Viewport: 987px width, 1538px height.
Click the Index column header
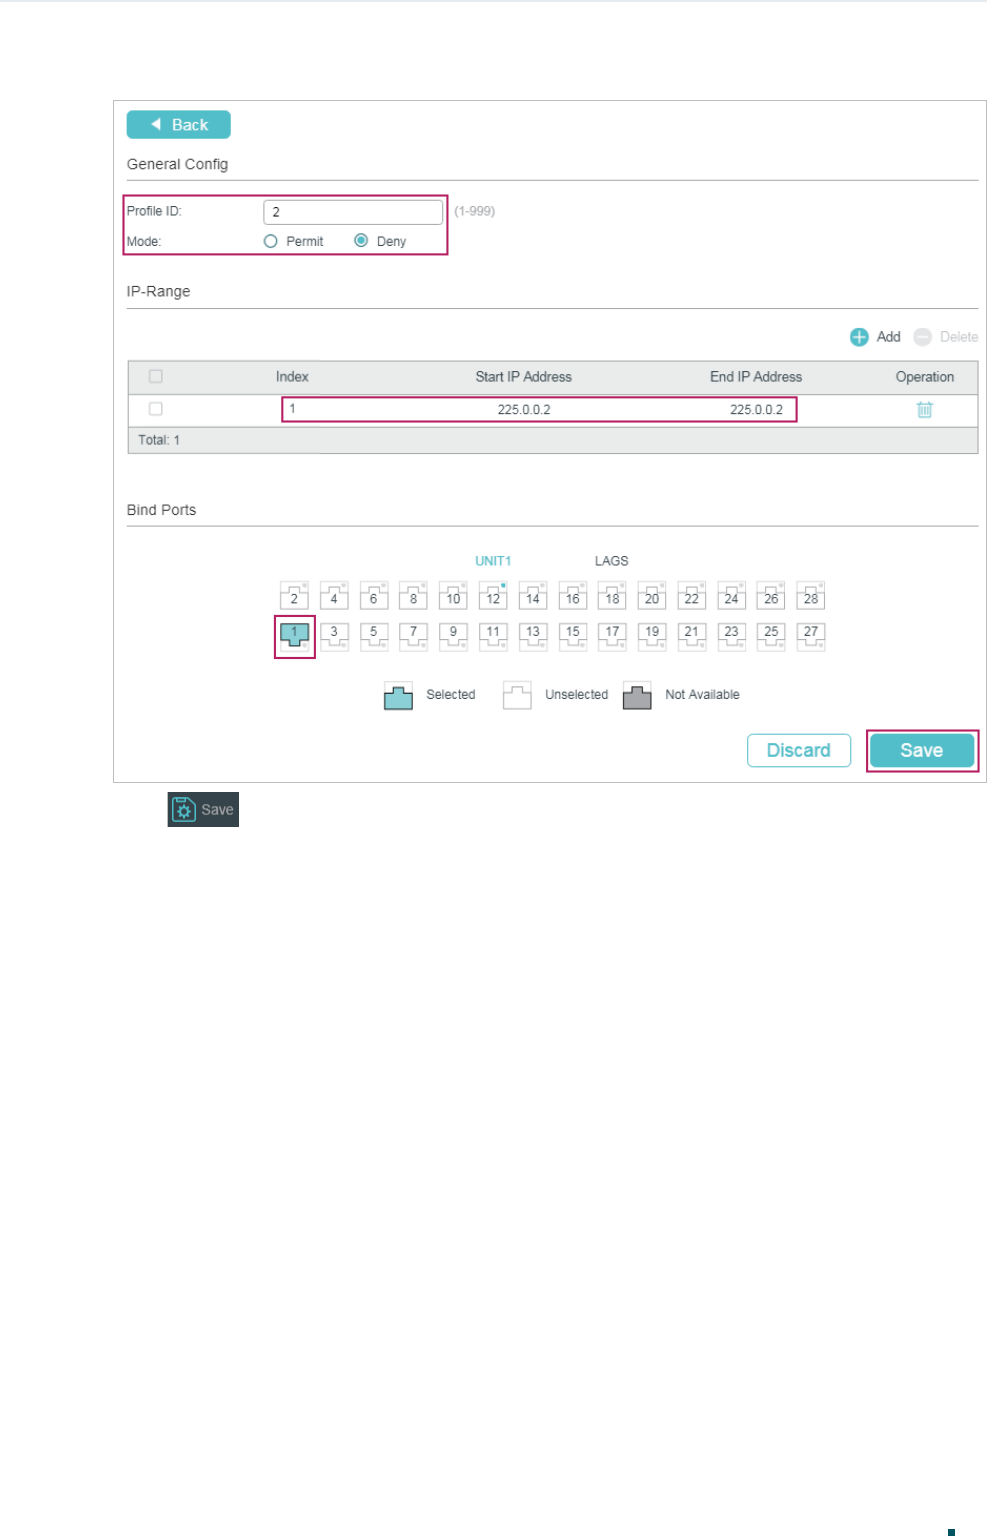pos(292,377)
